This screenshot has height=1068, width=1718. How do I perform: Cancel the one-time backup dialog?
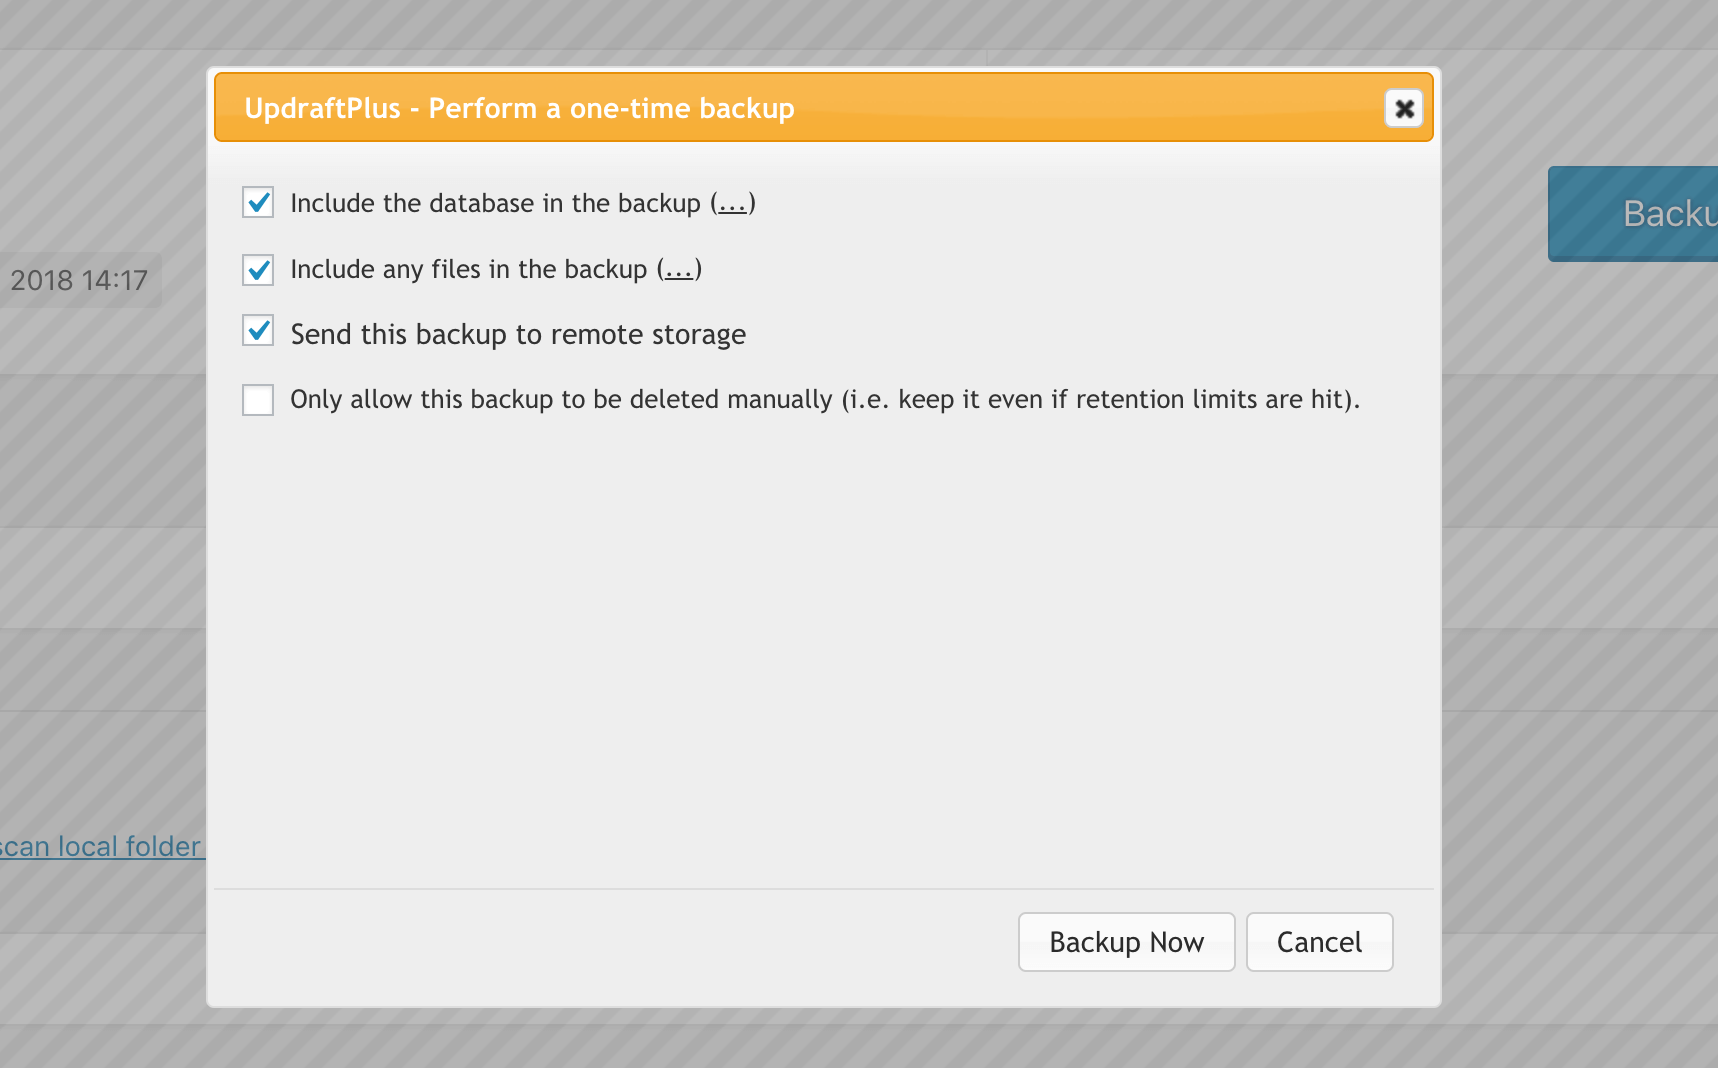click(1319, 942)
